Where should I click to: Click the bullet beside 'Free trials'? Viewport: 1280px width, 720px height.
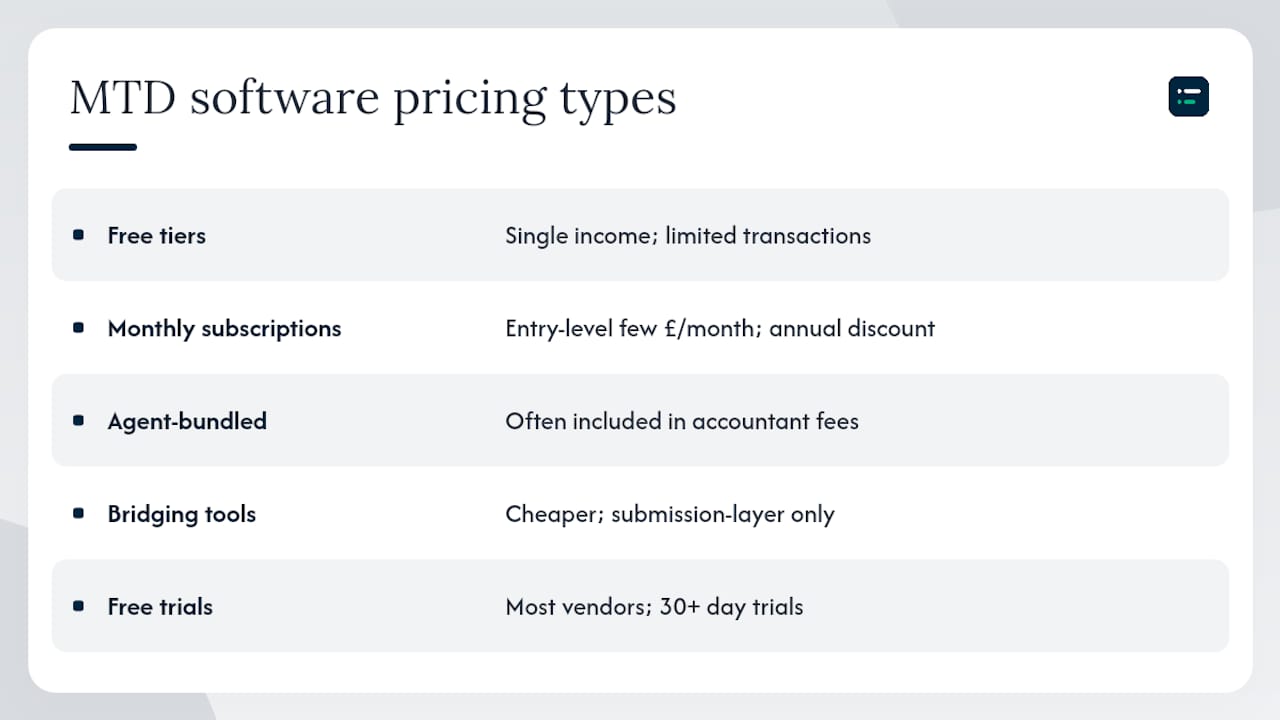79,606
